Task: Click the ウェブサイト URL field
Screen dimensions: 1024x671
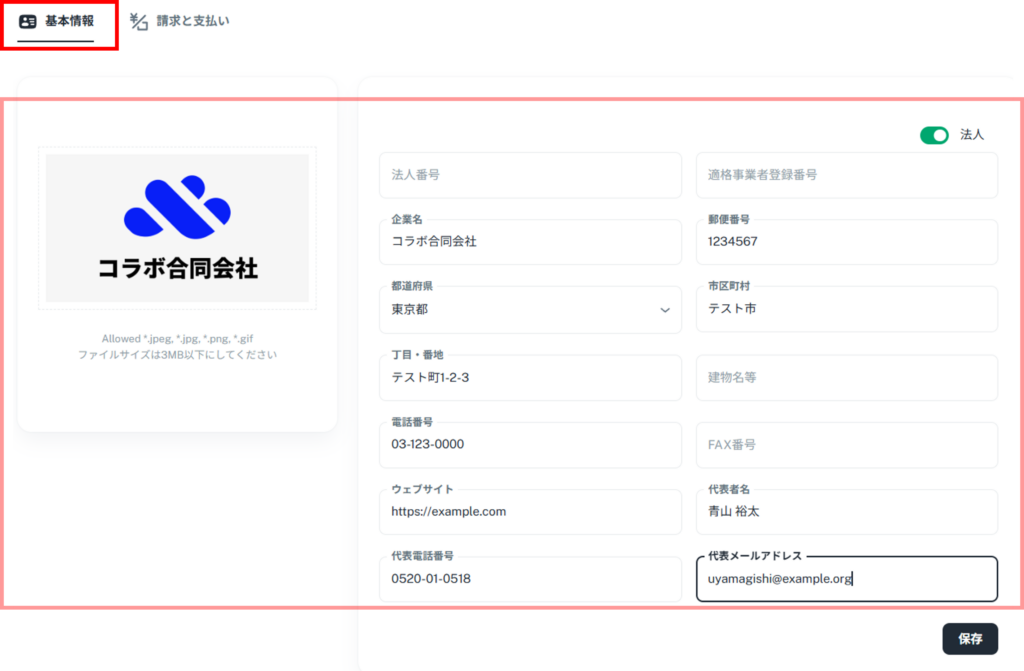Action: 530,511
